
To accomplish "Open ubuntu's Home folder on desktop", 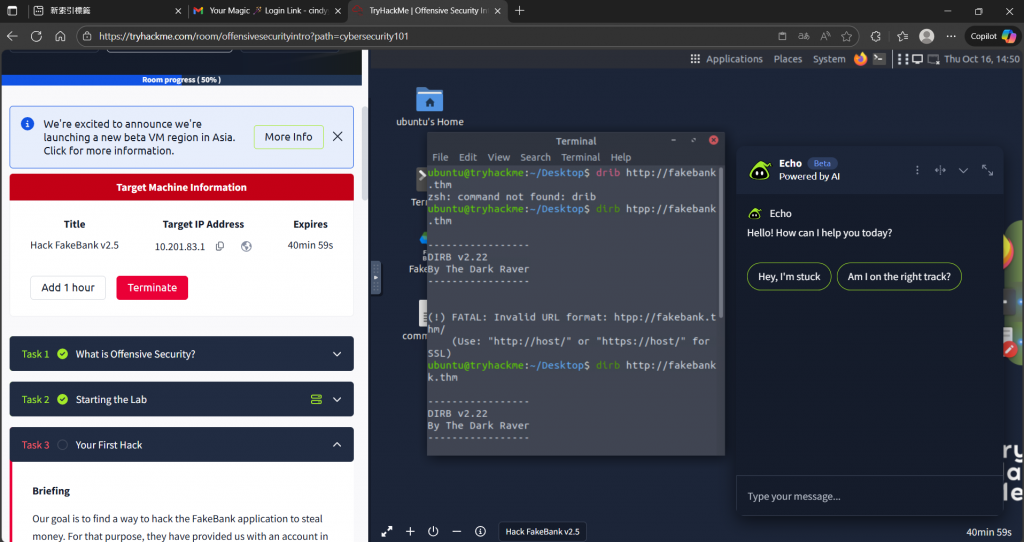I will coord(430,106).
